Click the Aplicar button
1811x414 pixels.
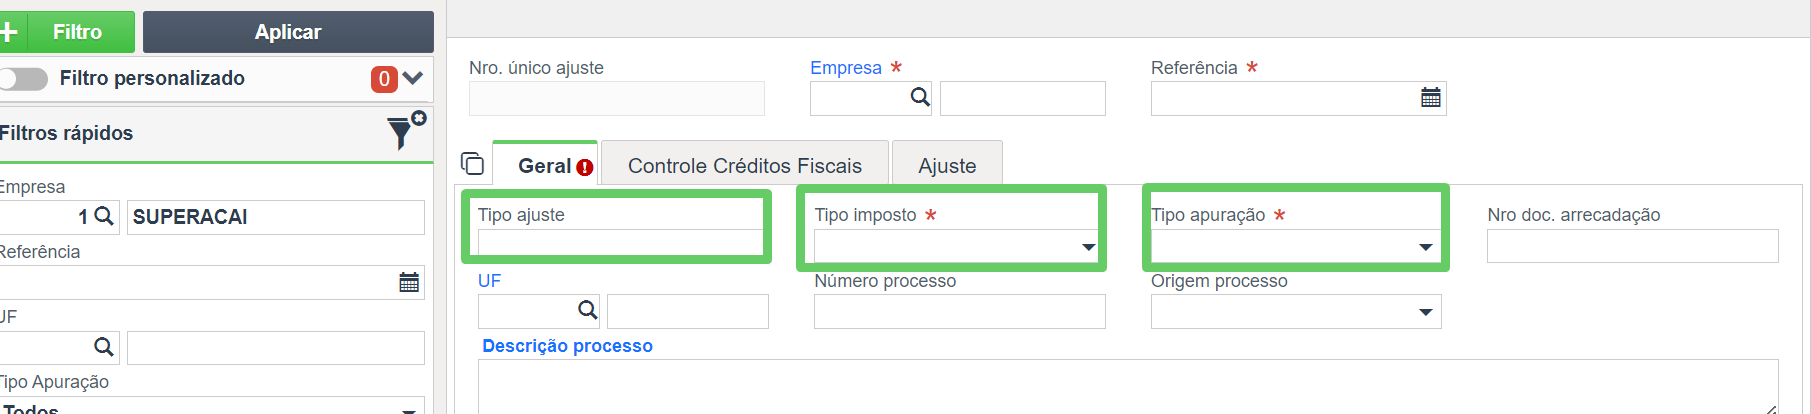(288, 32)
